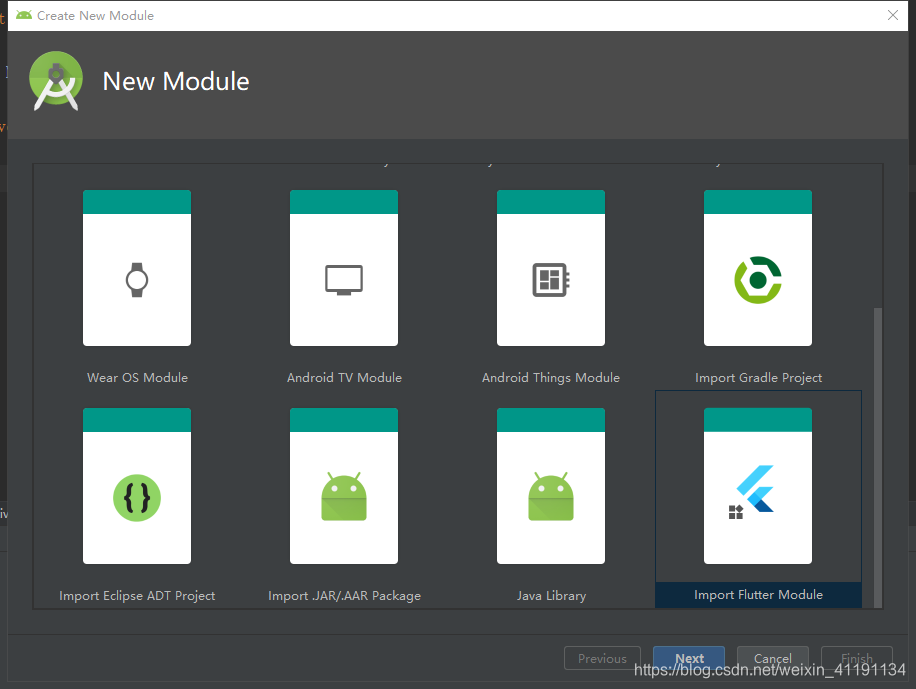The width and height of the screenshot is (916, 689).
Task: Click the Import Eclipse ADT Project label
Action: 137,596
